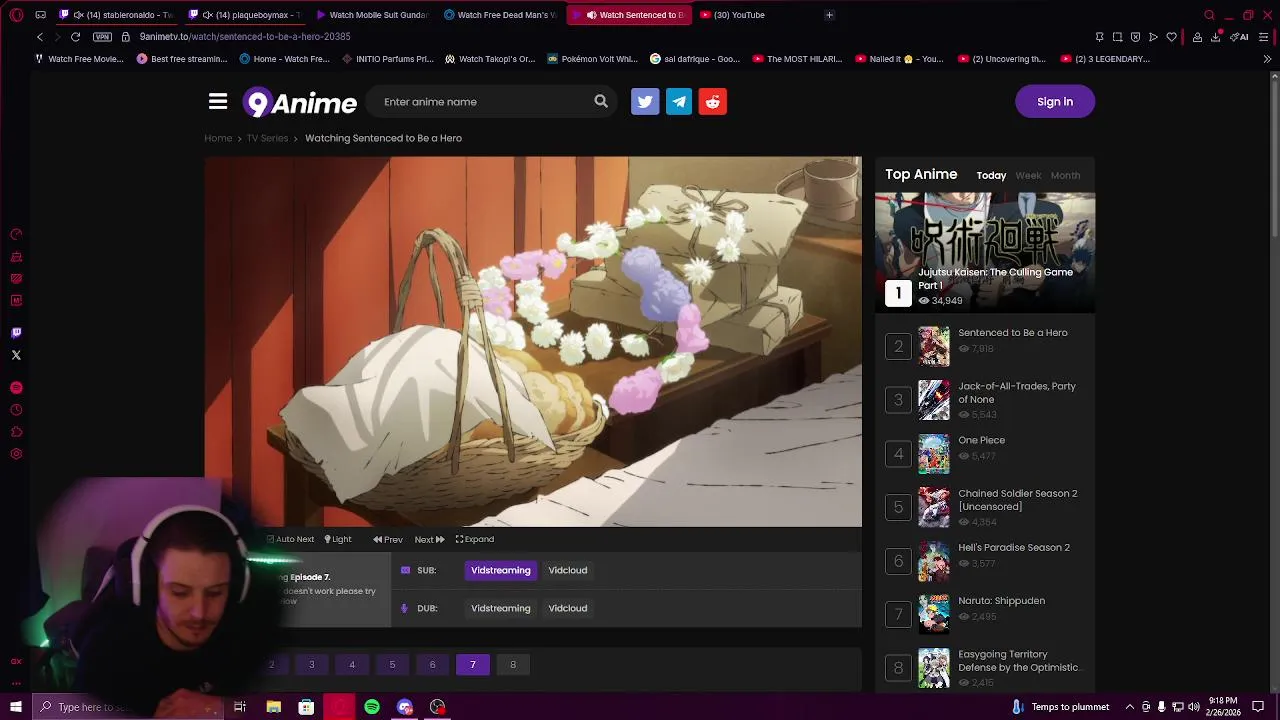Open Pokémon Volt Whi... bookmark
Image resolution: width=1280 pixels, height=720 pixels.
click(x=592, y=59)
